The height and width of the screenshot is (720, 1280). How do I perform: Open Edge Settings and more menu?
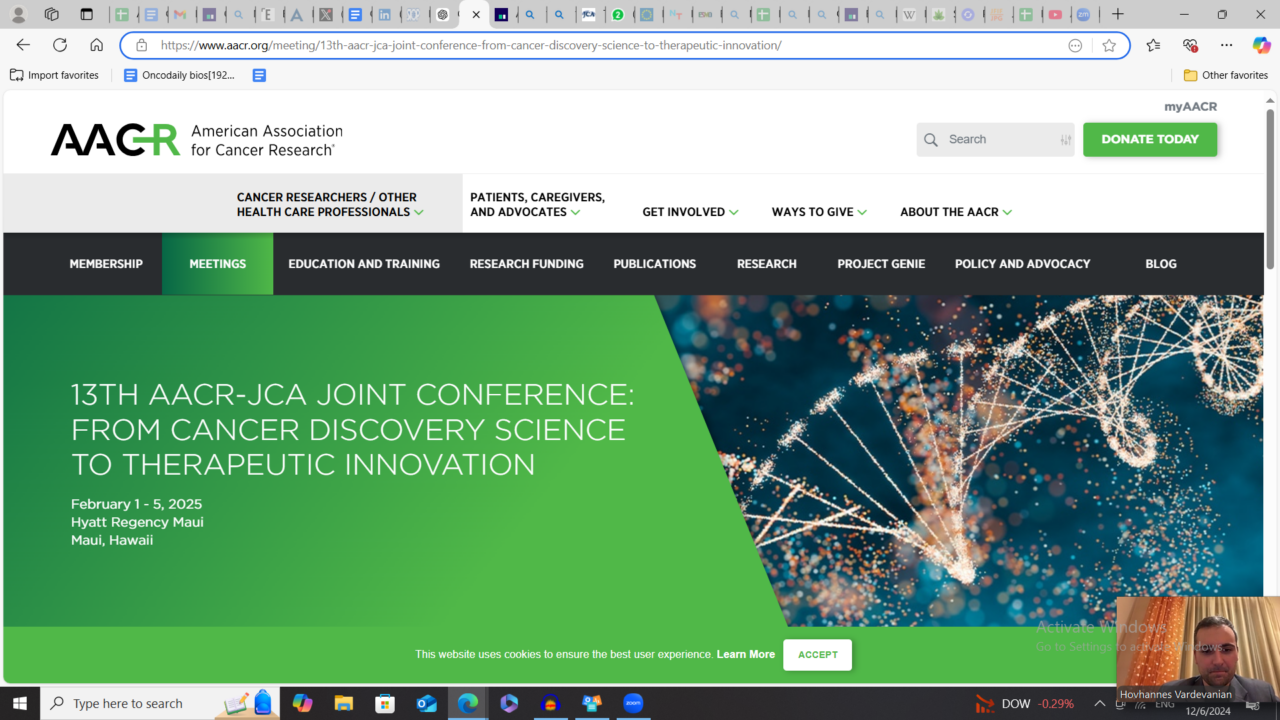pos(1226,45)
